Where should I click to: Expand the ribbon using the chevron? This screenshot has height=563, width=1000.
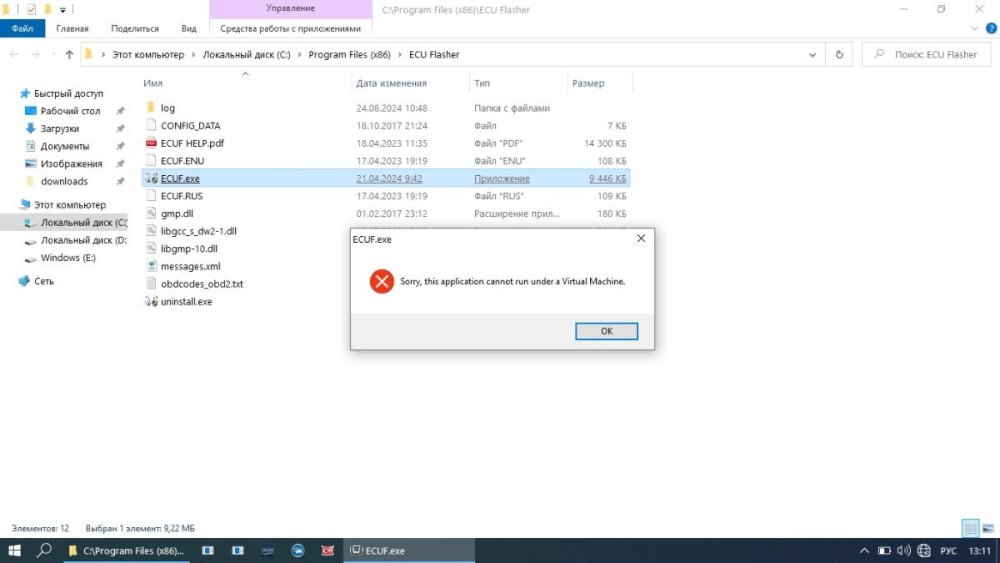(973, 29)
